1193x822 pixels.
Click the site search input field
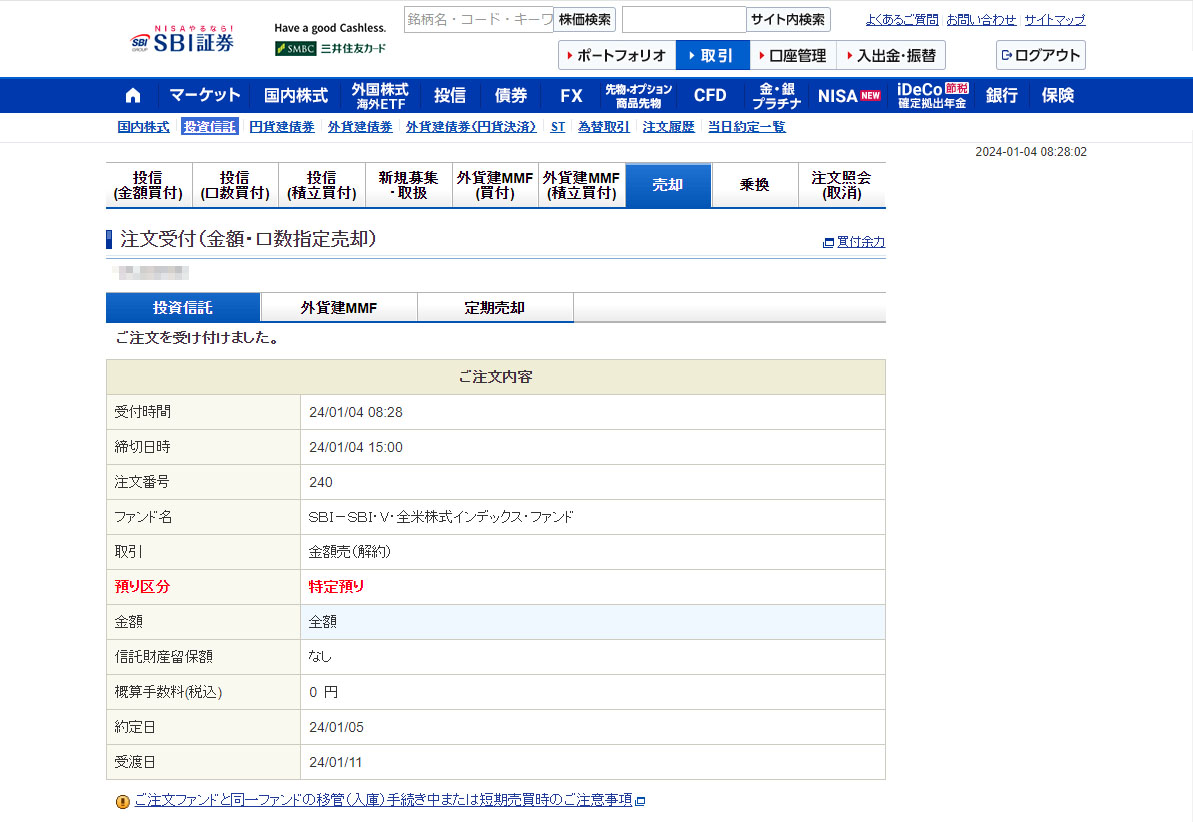(x=683, y=20)
